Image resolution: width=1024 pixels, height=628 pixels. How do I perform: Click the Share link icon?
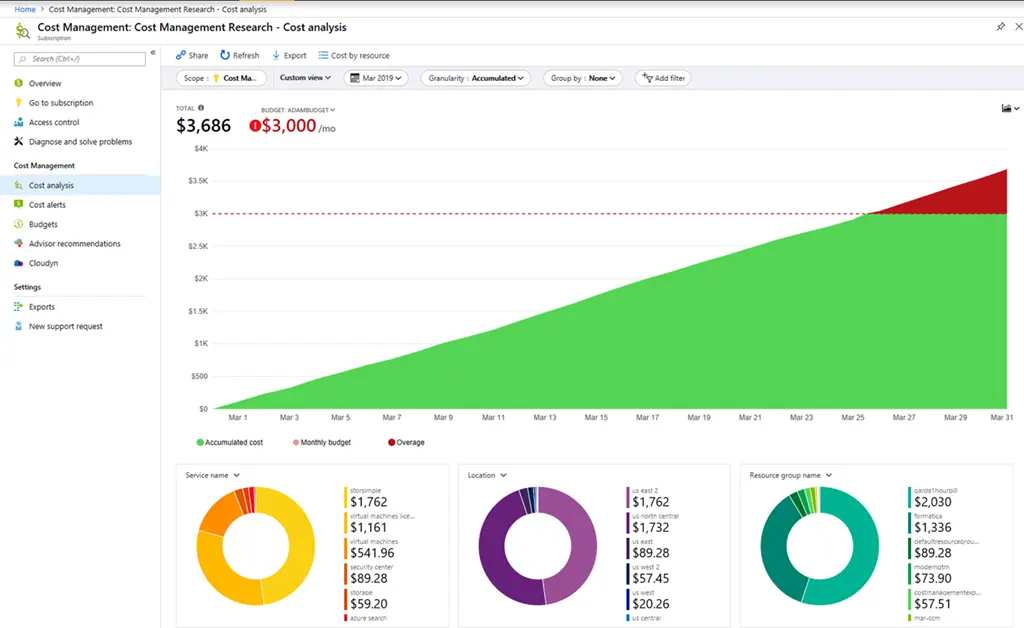pyautogui.click(x=181, y=55)
